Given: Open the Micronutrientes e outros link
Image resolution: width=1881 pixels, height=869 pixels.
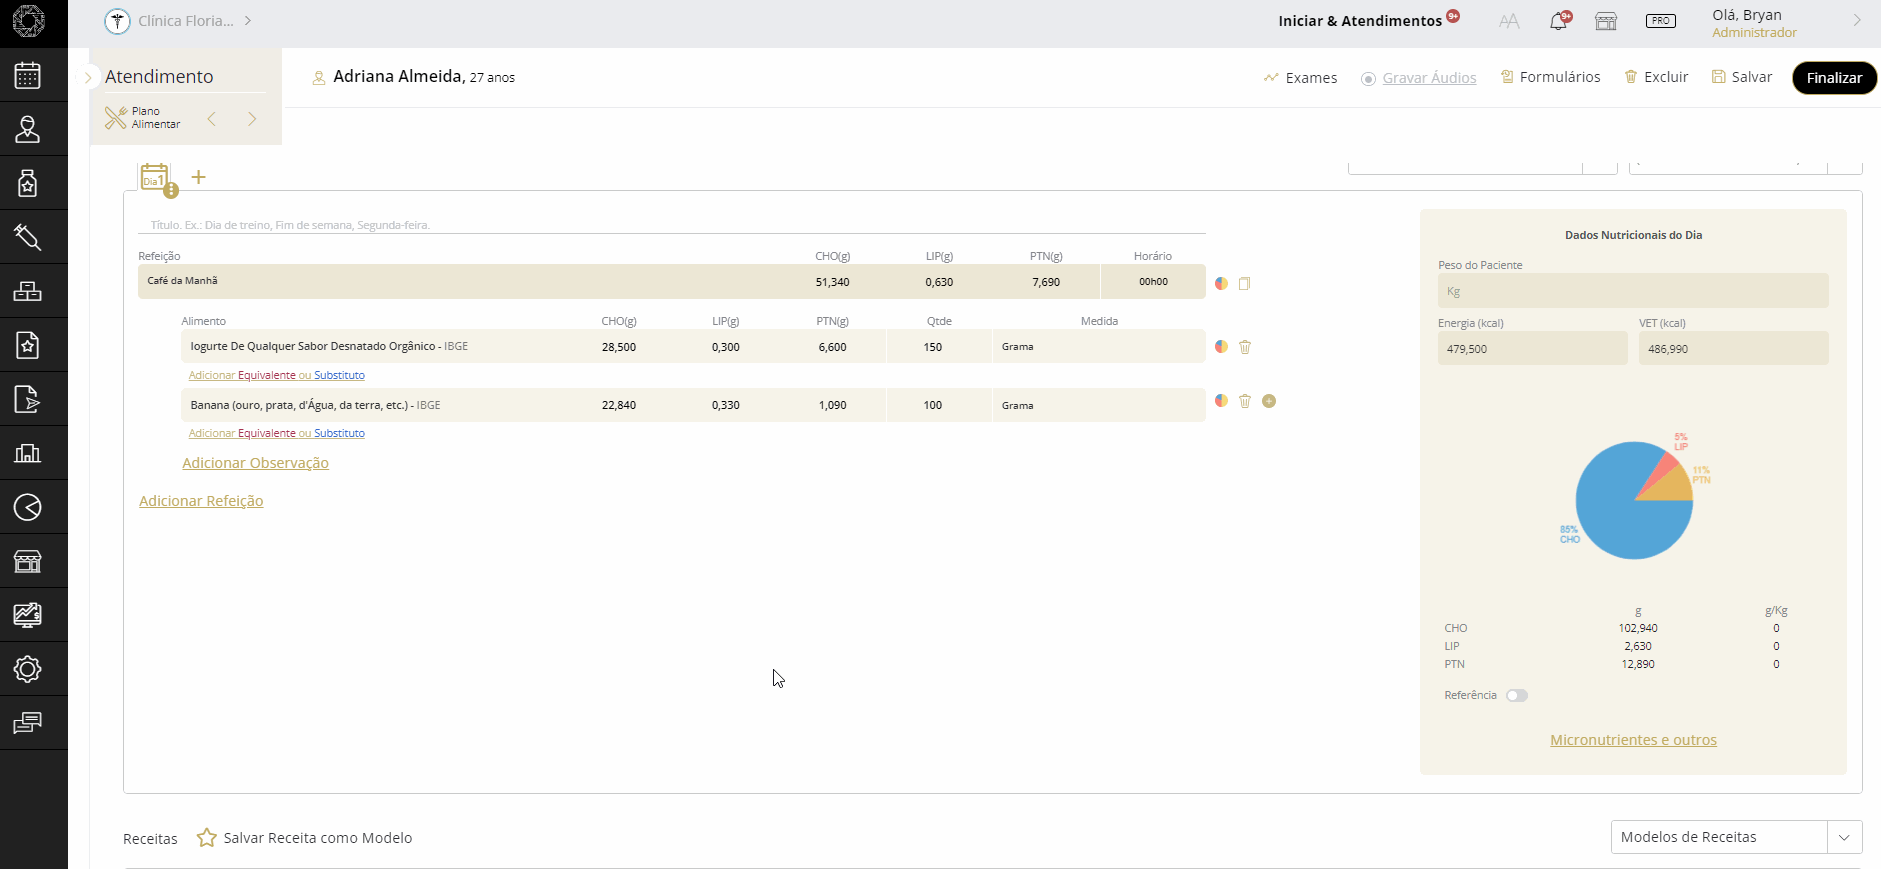Looking at the screenshot, I should point(1633,740).
